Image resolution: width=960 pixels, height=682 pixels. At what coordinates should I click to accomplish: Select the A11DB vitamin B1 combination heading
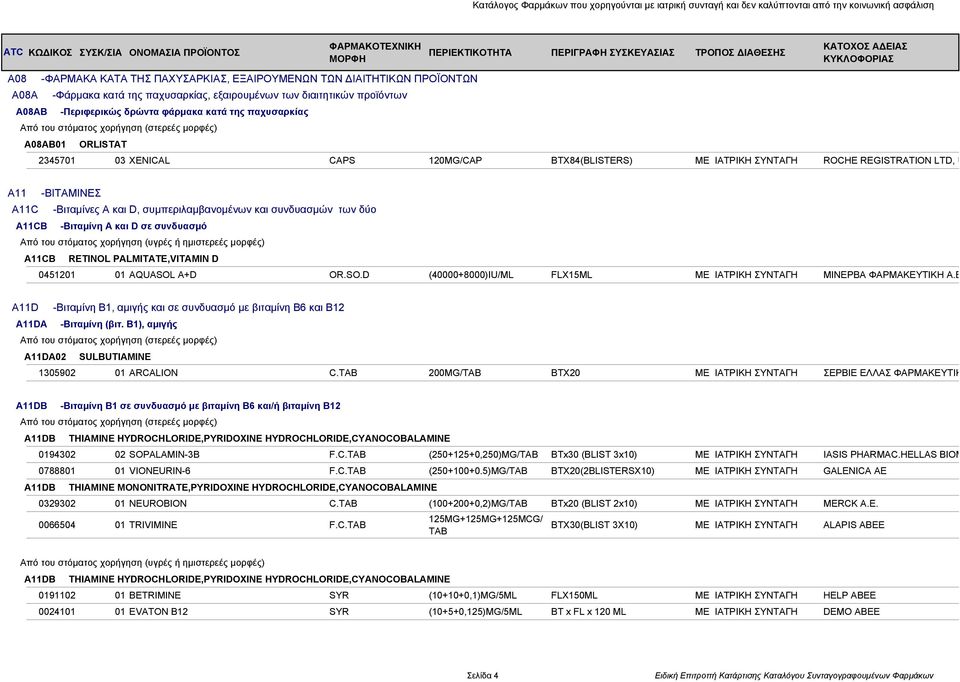point(178,406)
